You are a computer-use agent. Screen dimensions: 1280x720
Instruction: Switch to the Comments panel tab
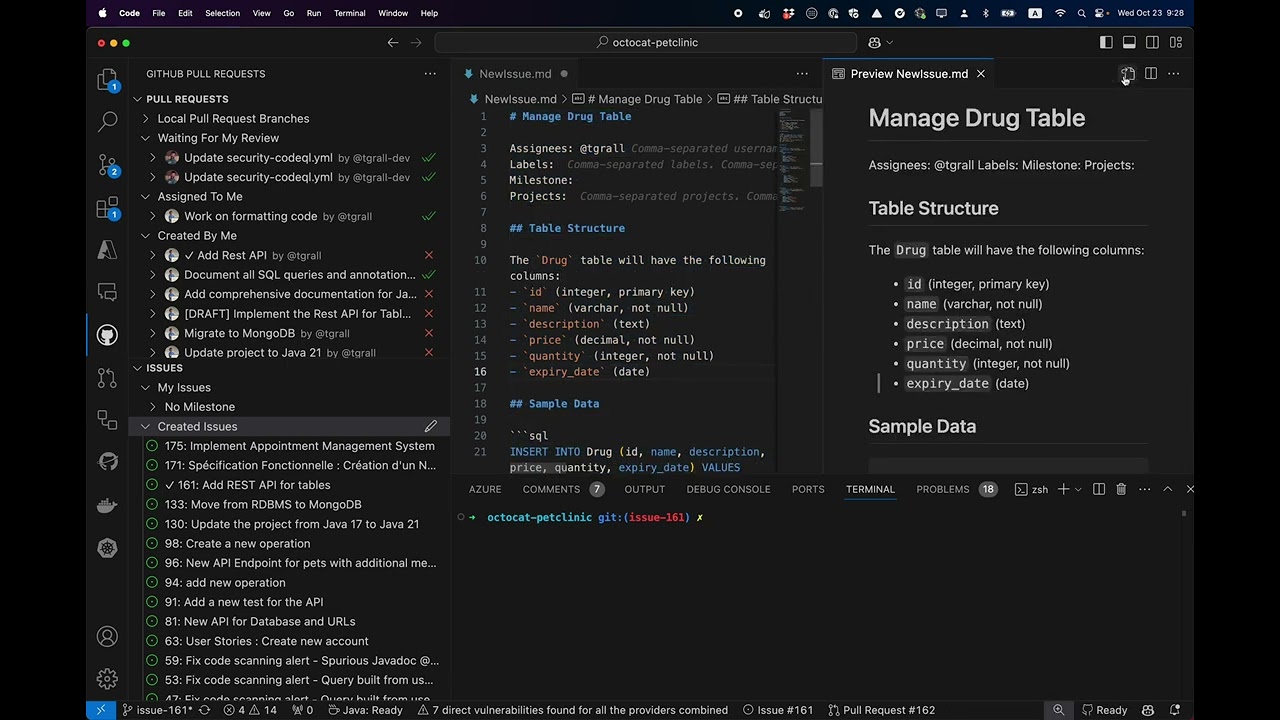551,489
